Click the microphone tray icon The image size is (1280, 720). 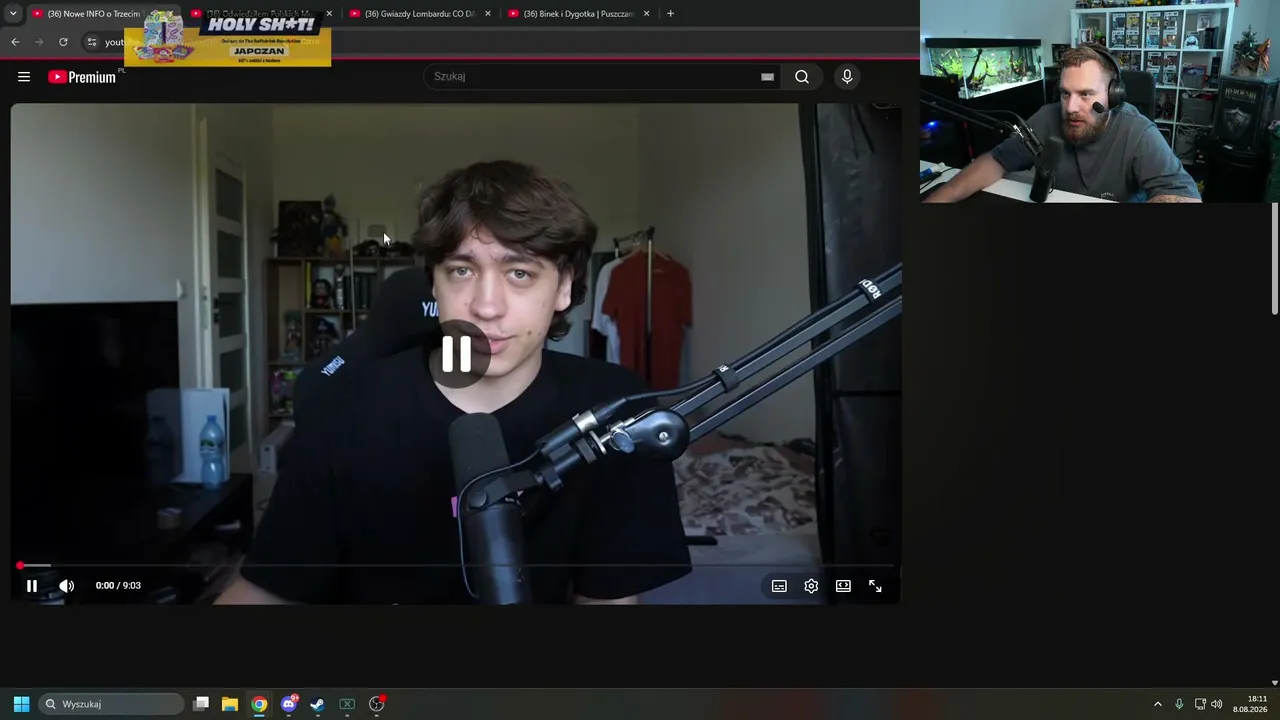tap(1179, 704)
